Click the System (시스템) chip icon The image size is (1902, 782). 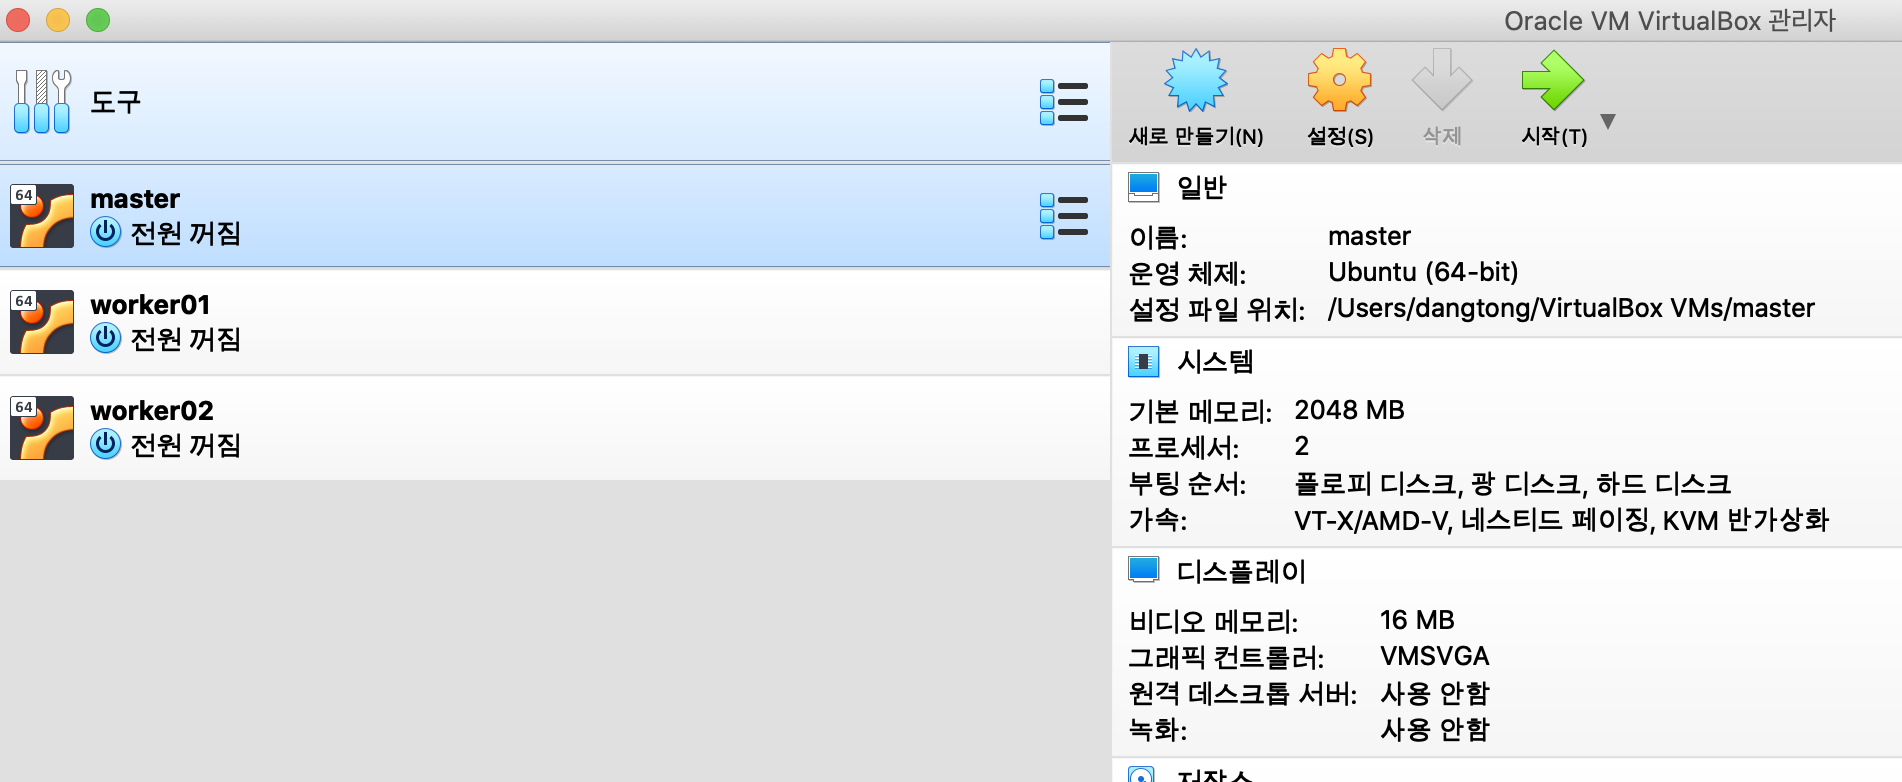point(1143,361)
